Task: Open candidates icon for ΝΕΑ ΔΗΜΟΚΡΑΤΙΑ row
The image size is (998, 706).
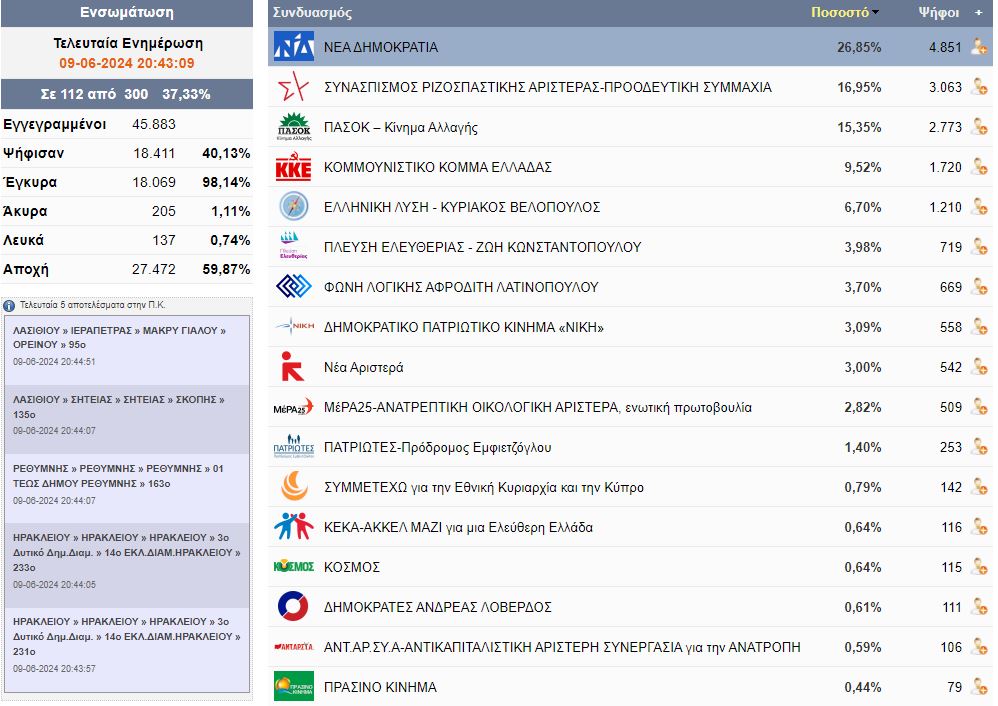Action: click(x=979, y=46)
